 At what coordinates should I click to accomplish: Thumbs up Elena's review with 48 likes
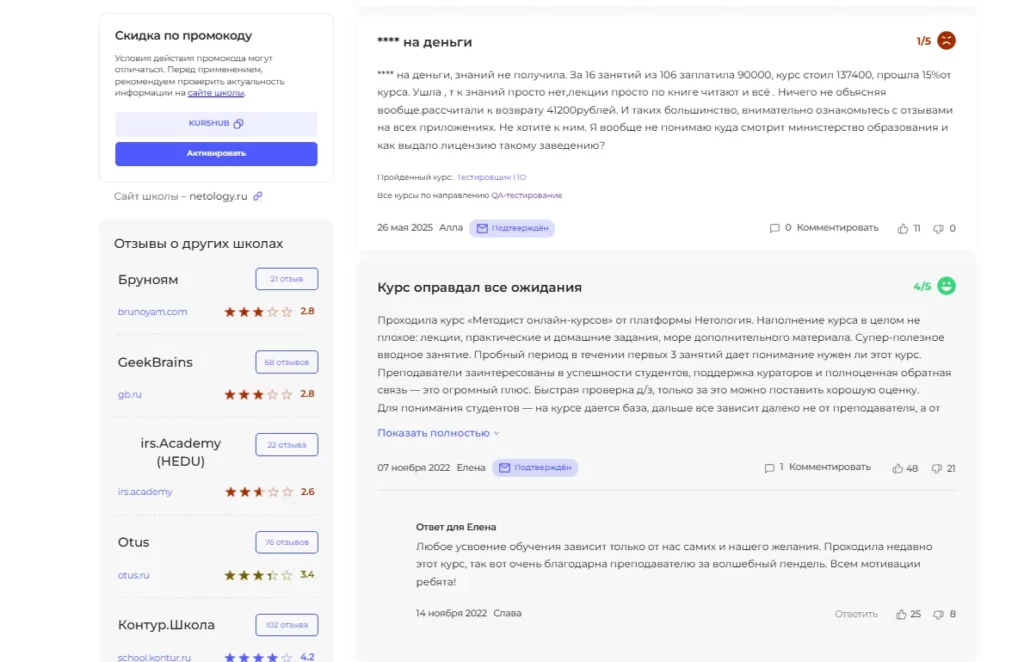pos(898,468)
